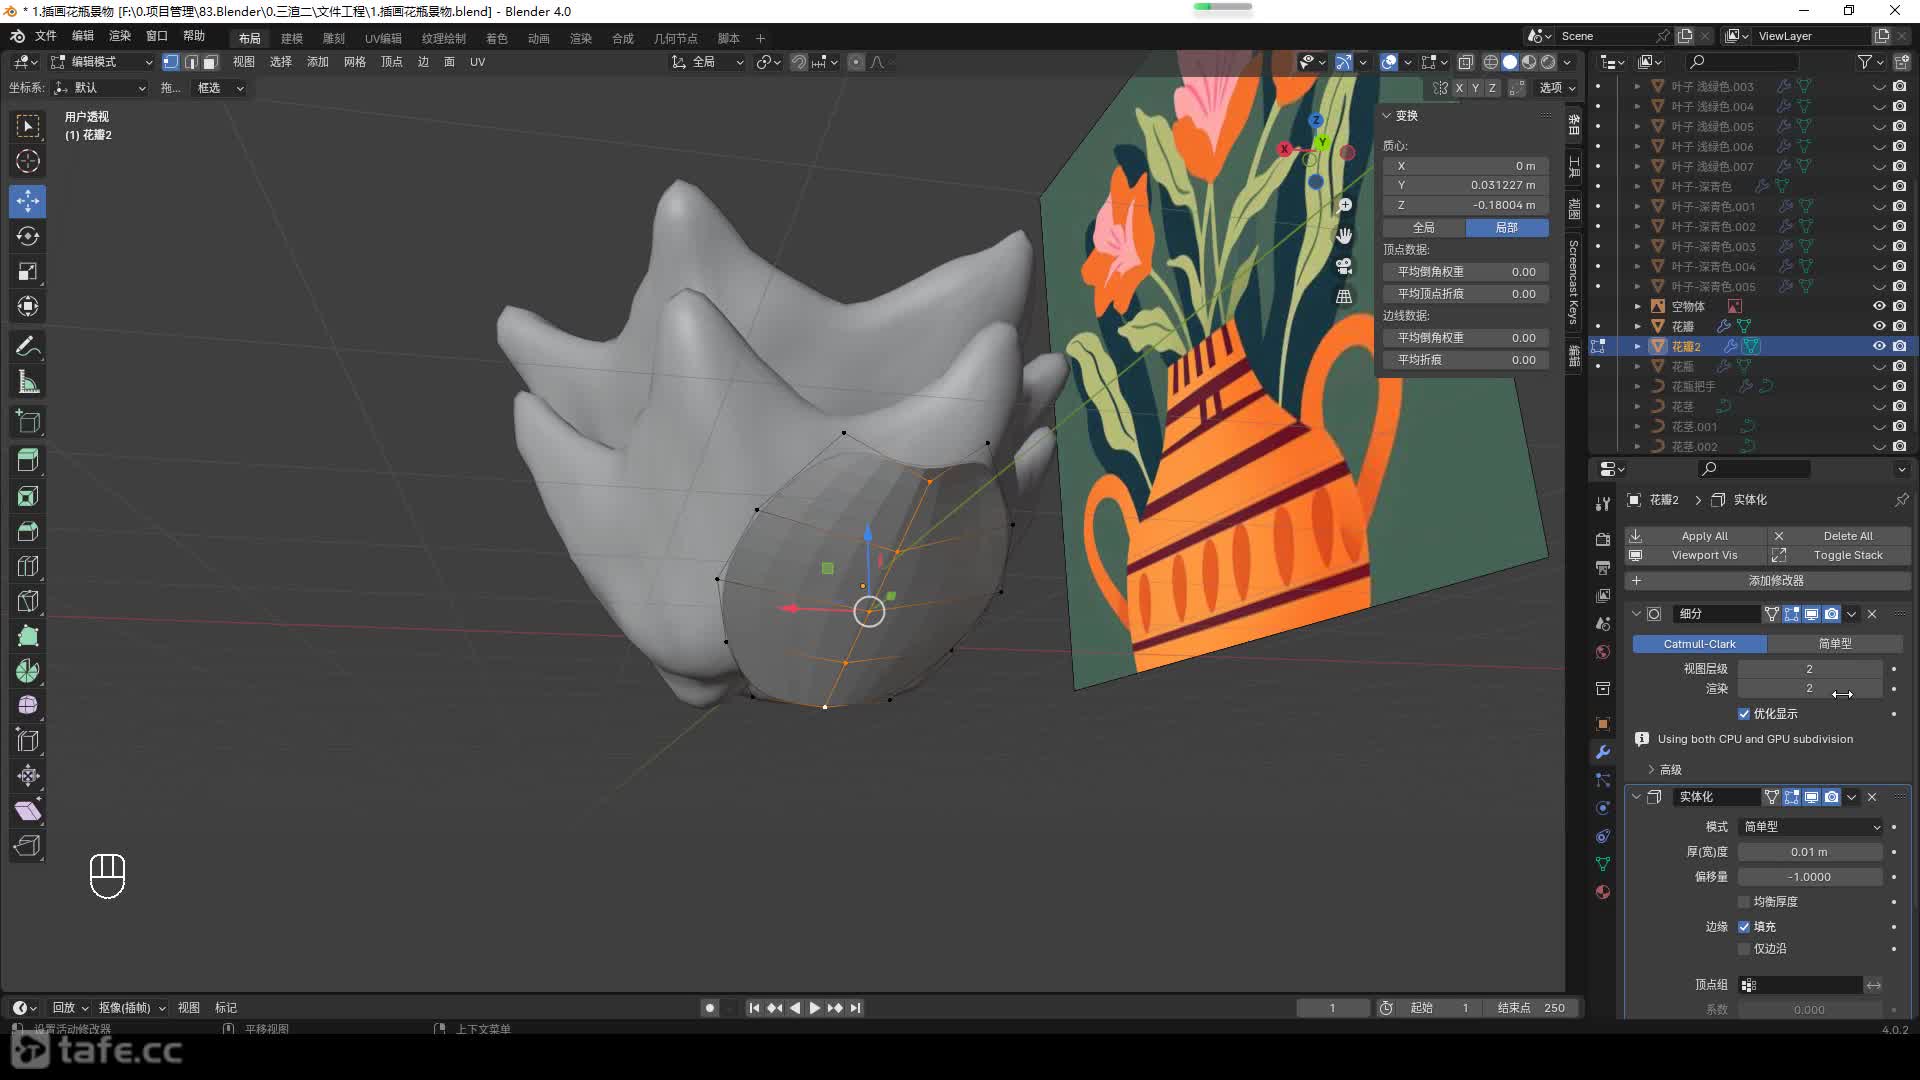Image resolution: width=1920 pixels, height=1080 pixels.
Task: Uncheck the 优化显示 checkbox
Action: 1744,714
